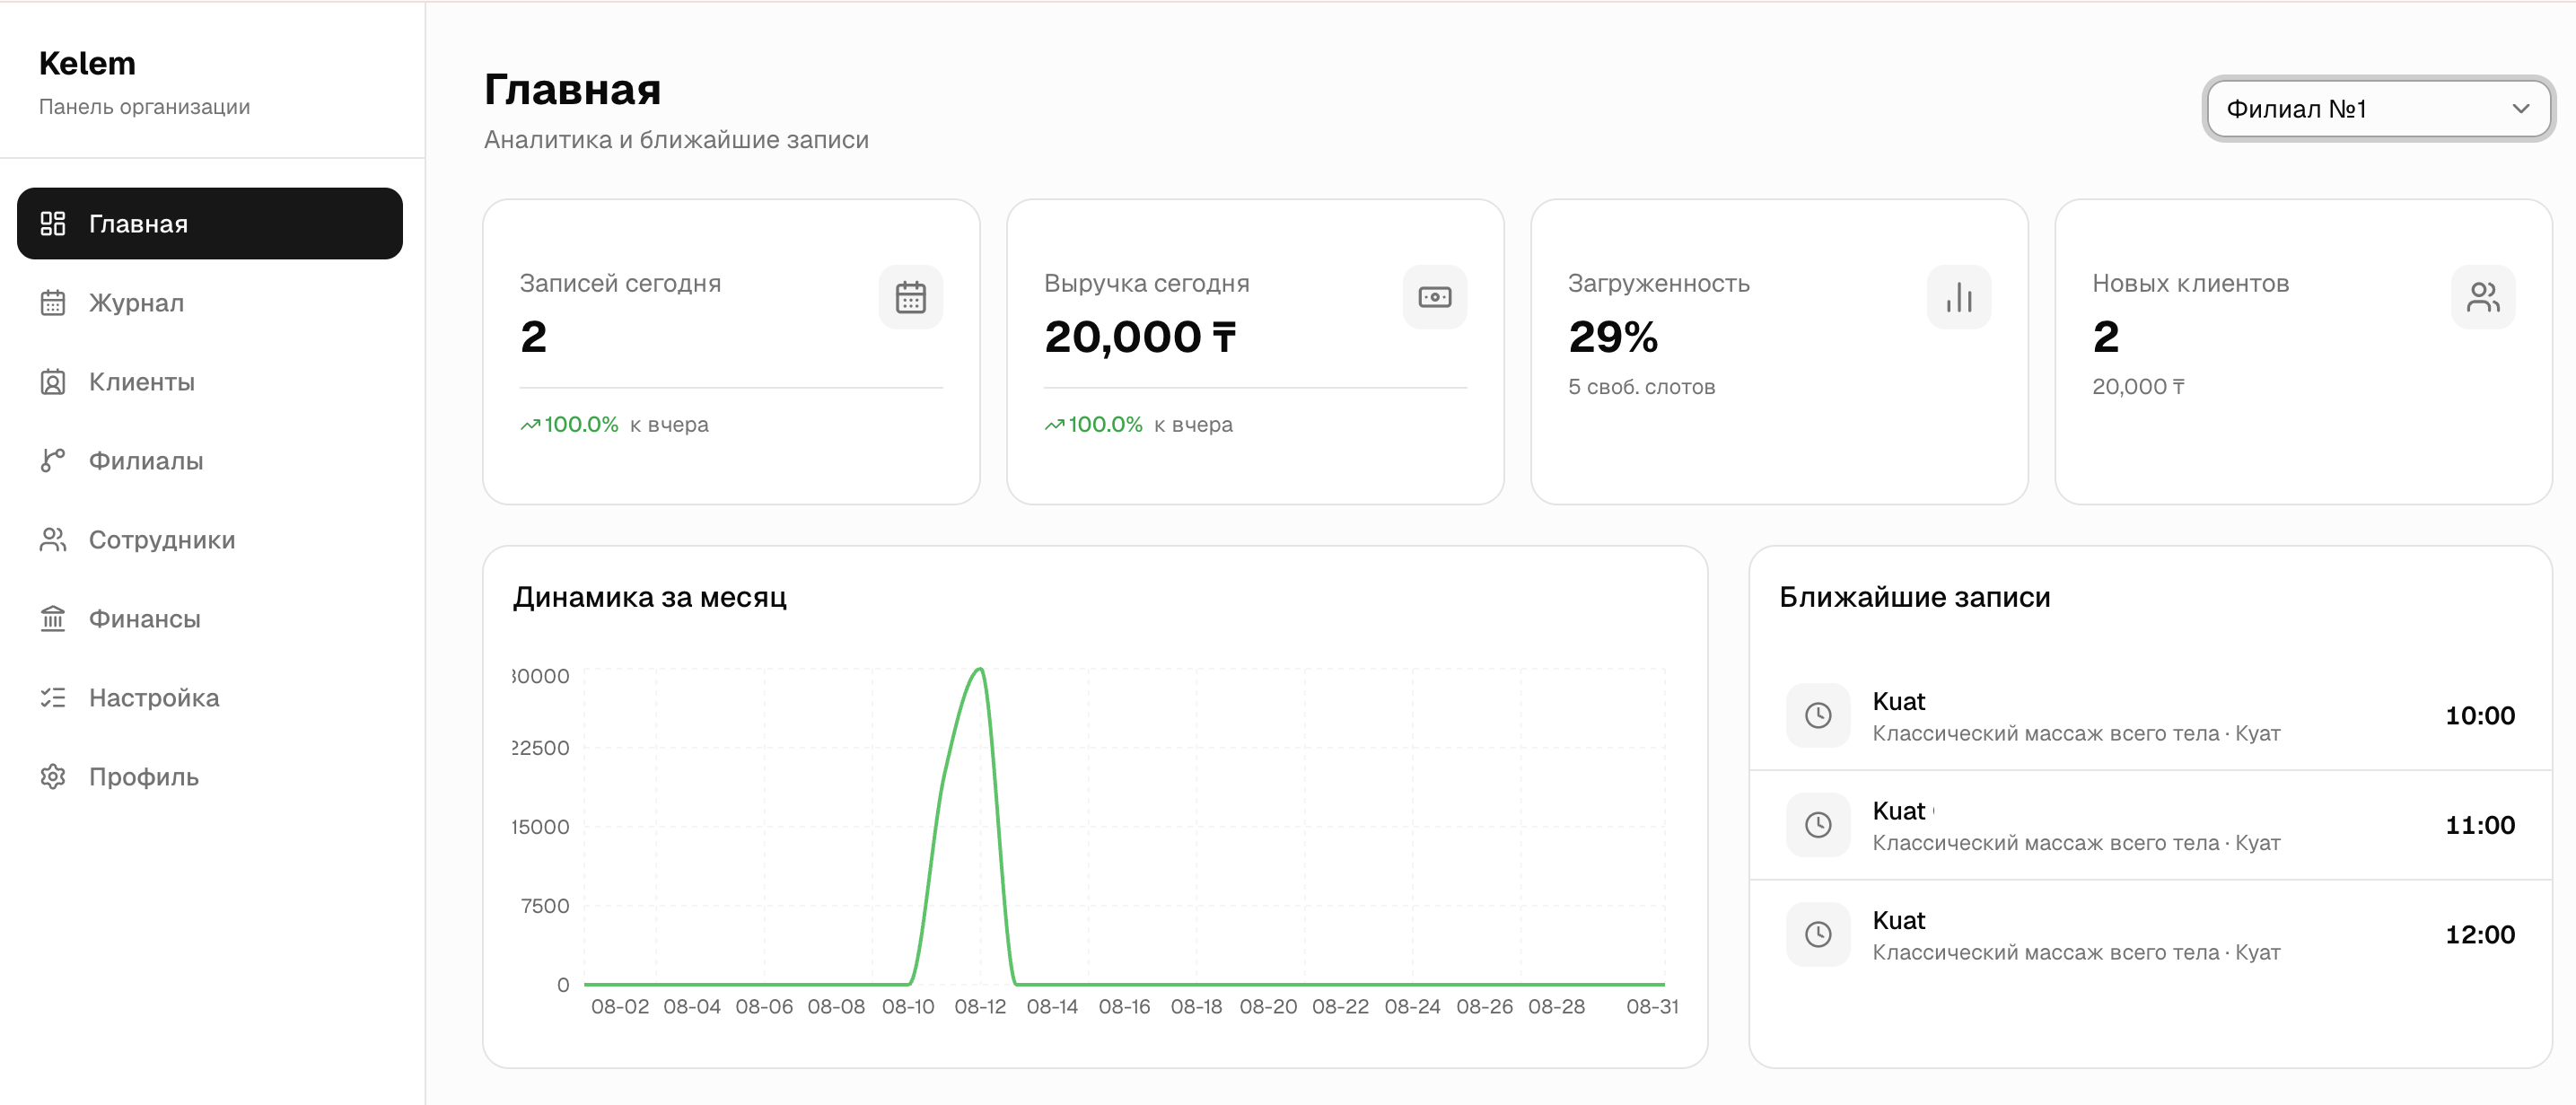Click clock icon of the 12:00 appointment

(x=1818, y=934)
